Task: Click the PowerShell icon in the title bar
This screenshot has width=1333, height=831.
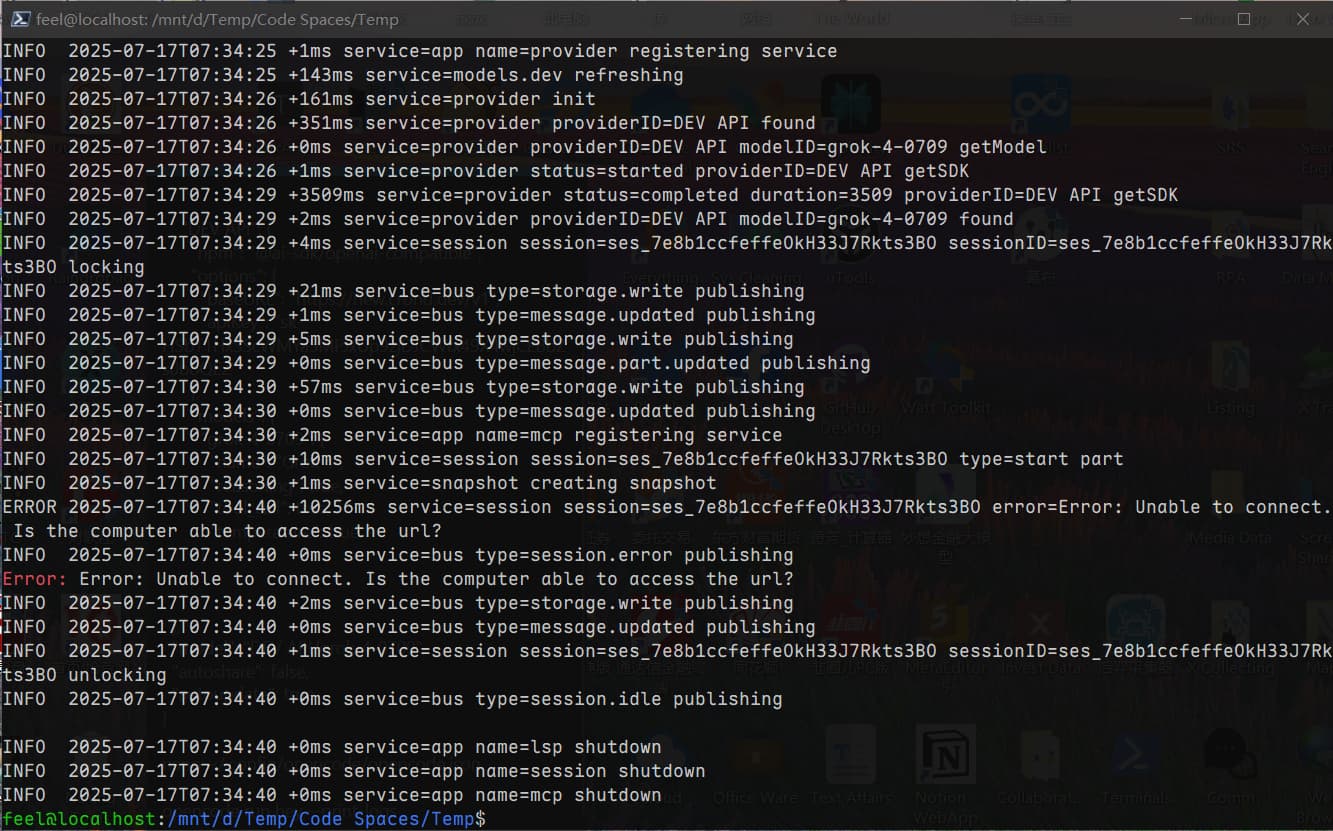Action: tap(19, 19)
